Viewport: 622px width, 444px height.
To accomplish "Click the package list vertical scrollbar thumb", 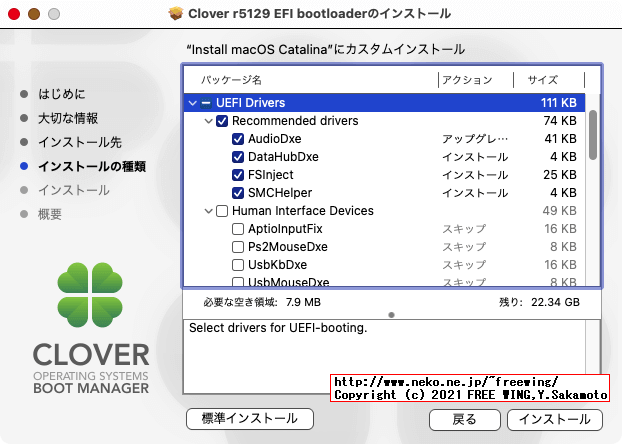I will (x=593, y=135).
